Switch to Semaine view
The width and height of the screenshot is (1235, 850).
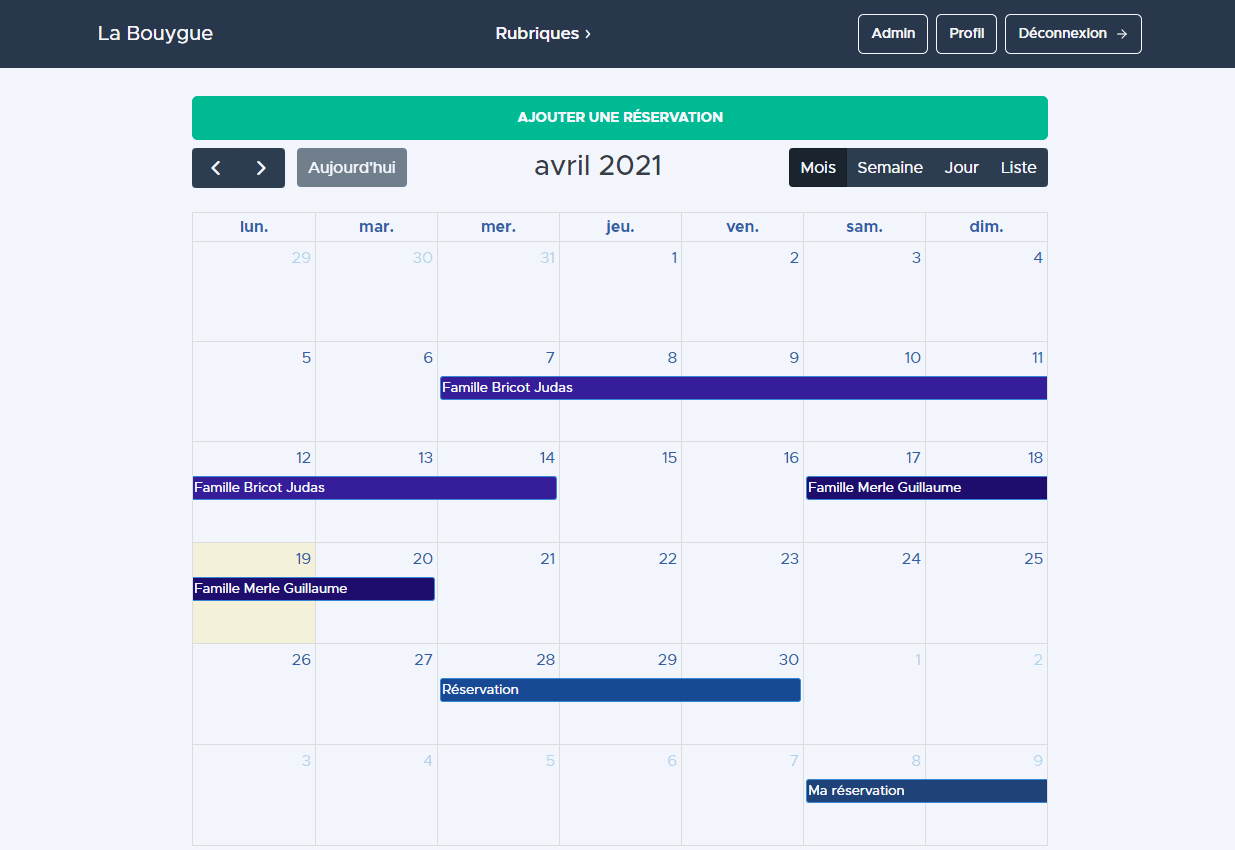point(889,168)
